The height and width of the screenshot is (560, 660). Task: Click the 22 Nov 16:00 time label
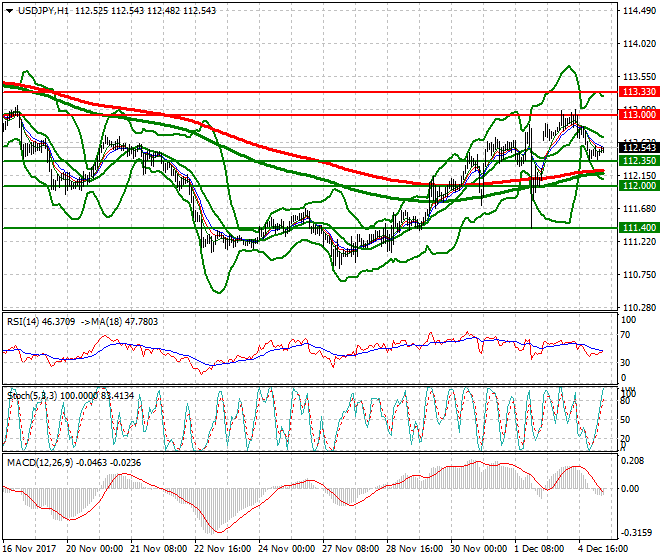coord(223,549)
